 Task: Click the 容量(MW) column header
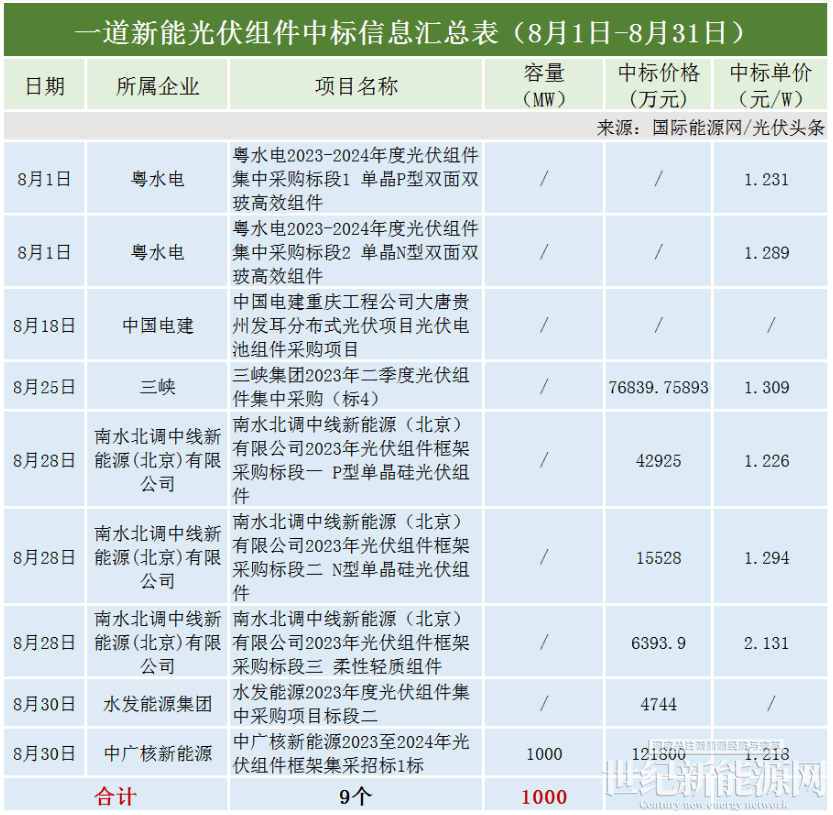pyautogui.click(x=543, y=86)
